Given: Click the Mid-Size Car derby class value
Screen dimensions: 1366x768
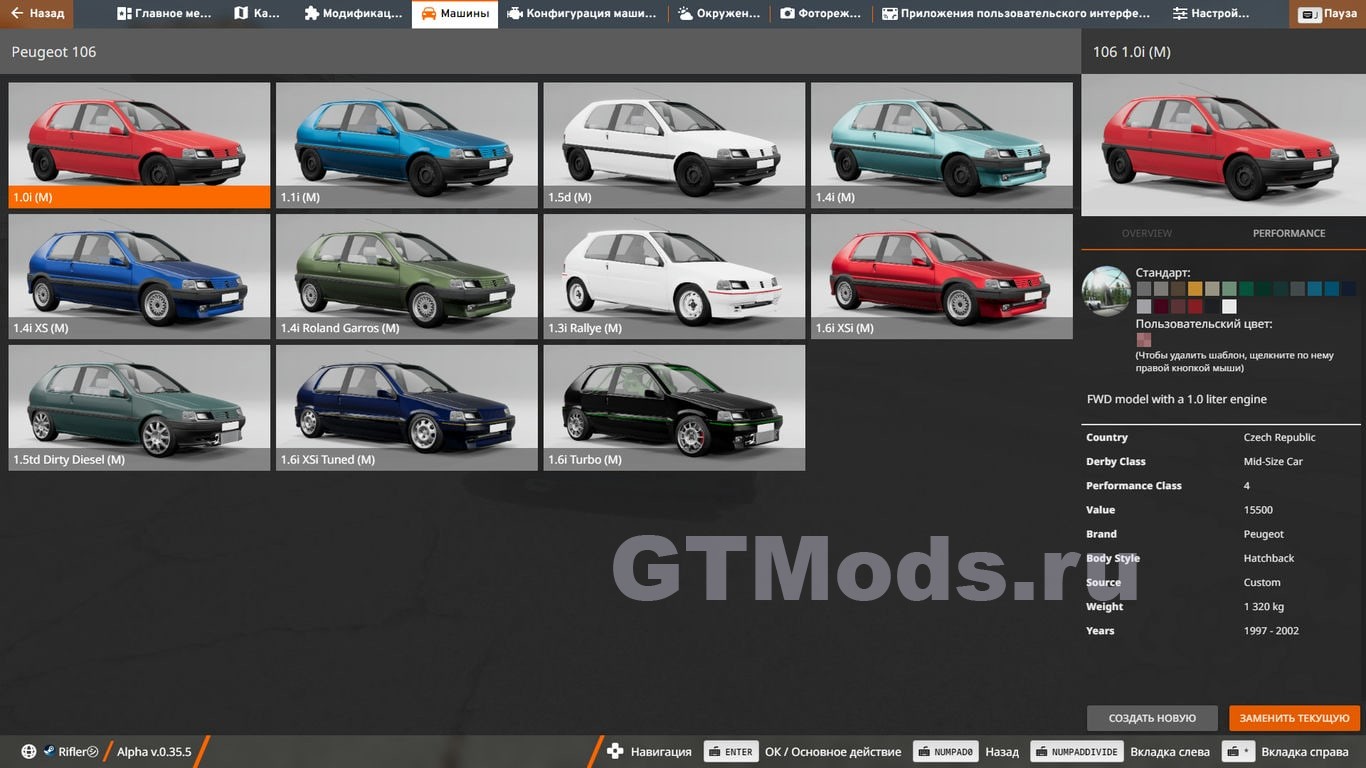Looking at the screenshot, I should (1273, 461).
